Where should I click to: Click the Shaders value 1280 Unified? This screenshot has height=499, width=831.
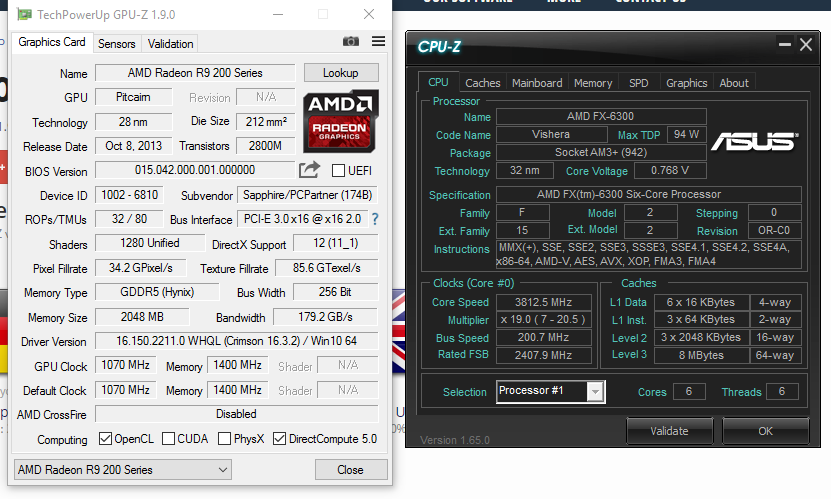(x=150, y=243)
